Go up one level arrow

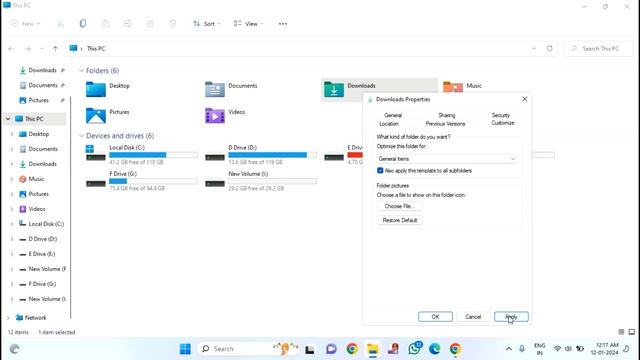coord(55,49)
